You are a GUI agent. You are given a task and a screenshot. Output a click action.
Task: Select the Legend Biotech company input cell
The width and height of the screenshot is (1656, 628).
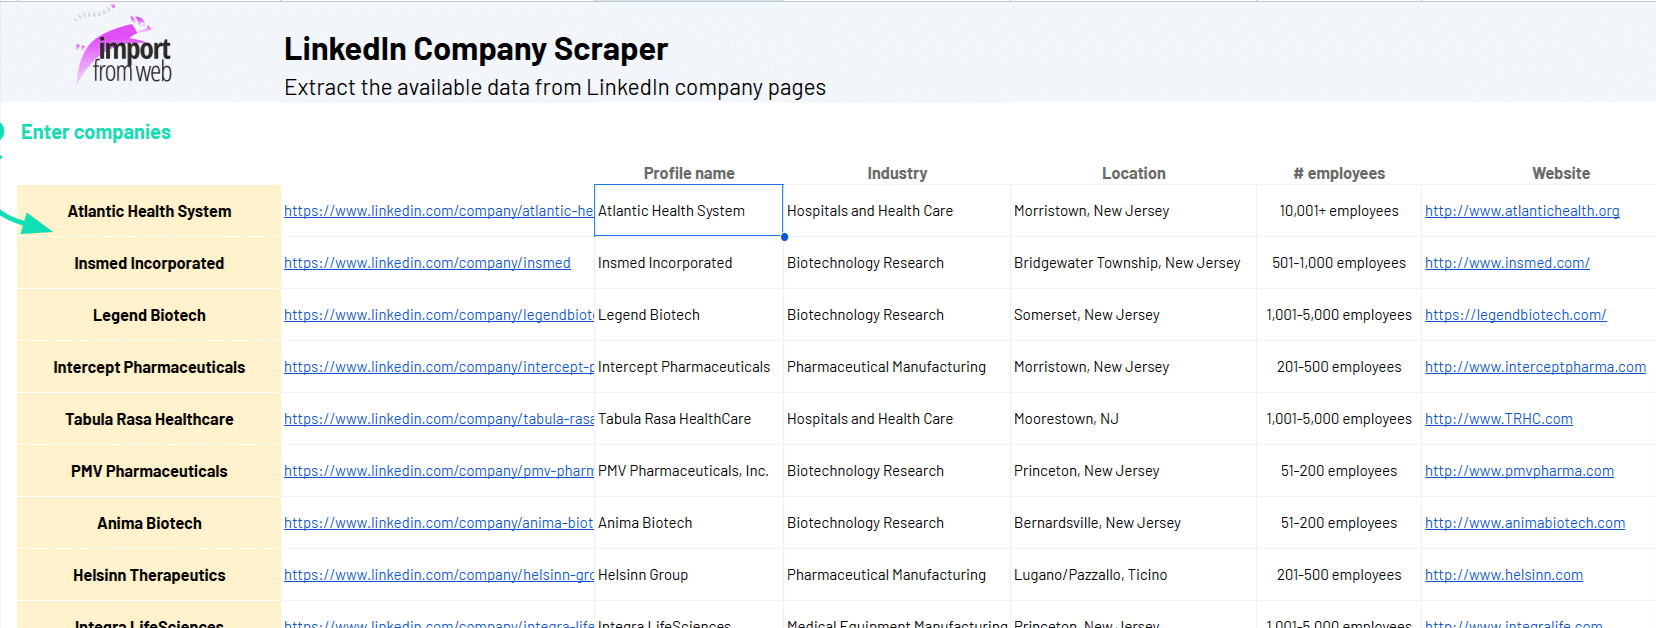149,315
